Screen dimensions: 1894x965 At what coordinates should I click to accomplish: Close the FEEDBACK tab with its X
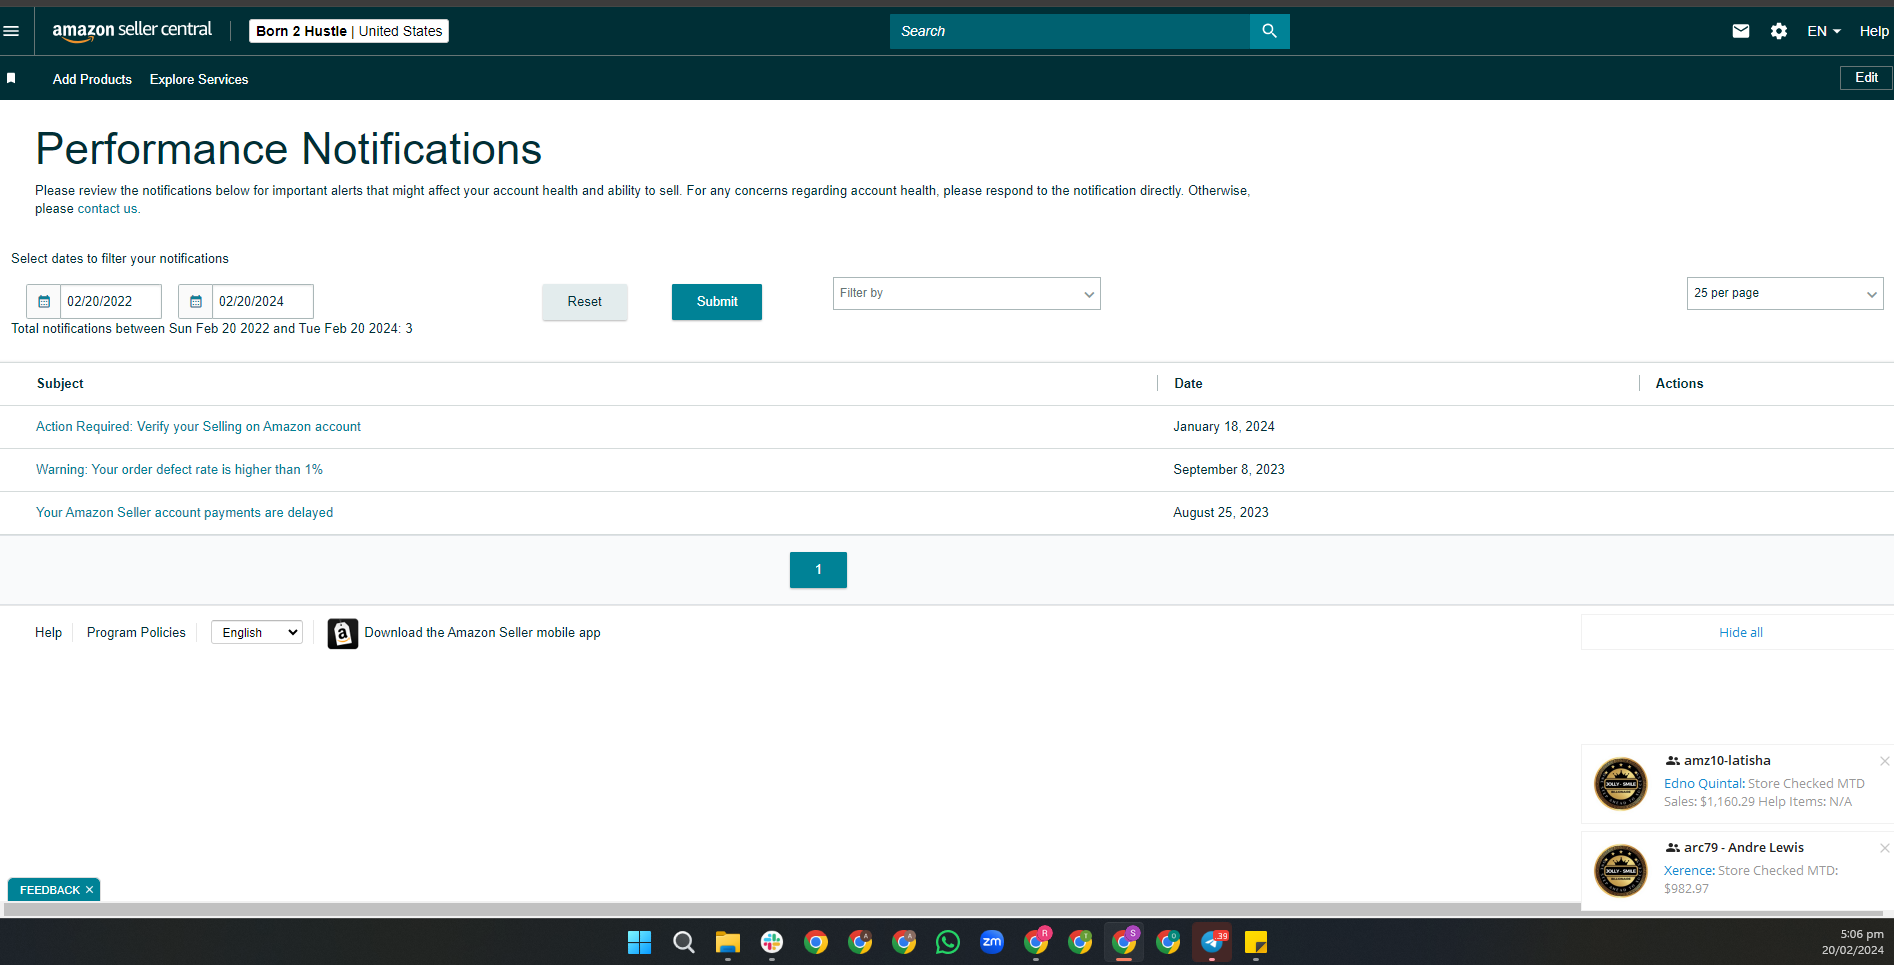pyautogui.click(x=89, y=890)
